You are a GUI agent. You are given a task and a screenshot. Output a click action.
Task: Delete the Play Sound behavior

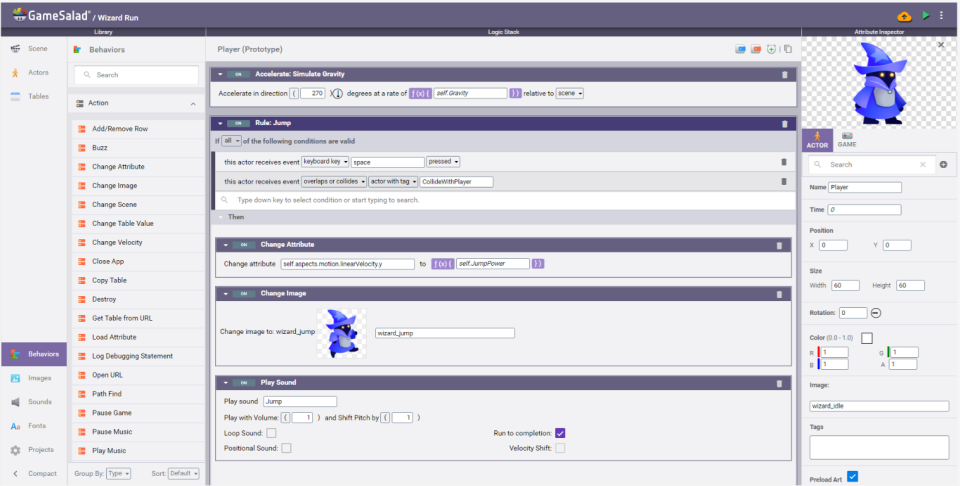click(x=779, y=384)
